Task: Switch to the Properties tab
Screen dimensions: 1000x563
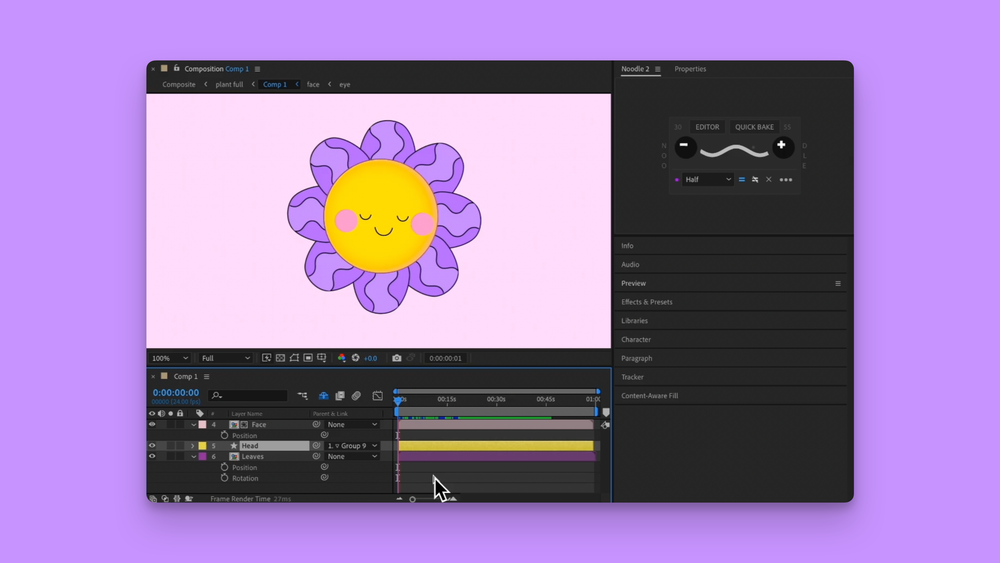Action: (x=690, y=69)
